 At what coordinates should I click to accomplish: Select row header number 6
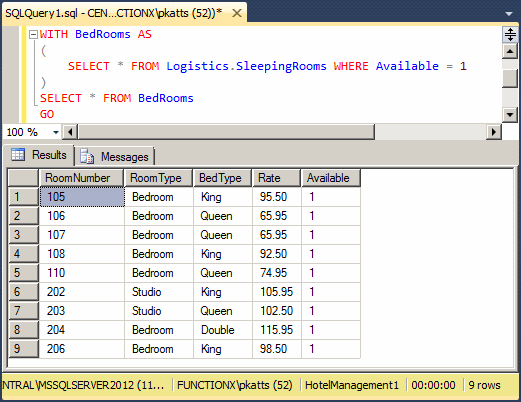(x=23, y=292)
